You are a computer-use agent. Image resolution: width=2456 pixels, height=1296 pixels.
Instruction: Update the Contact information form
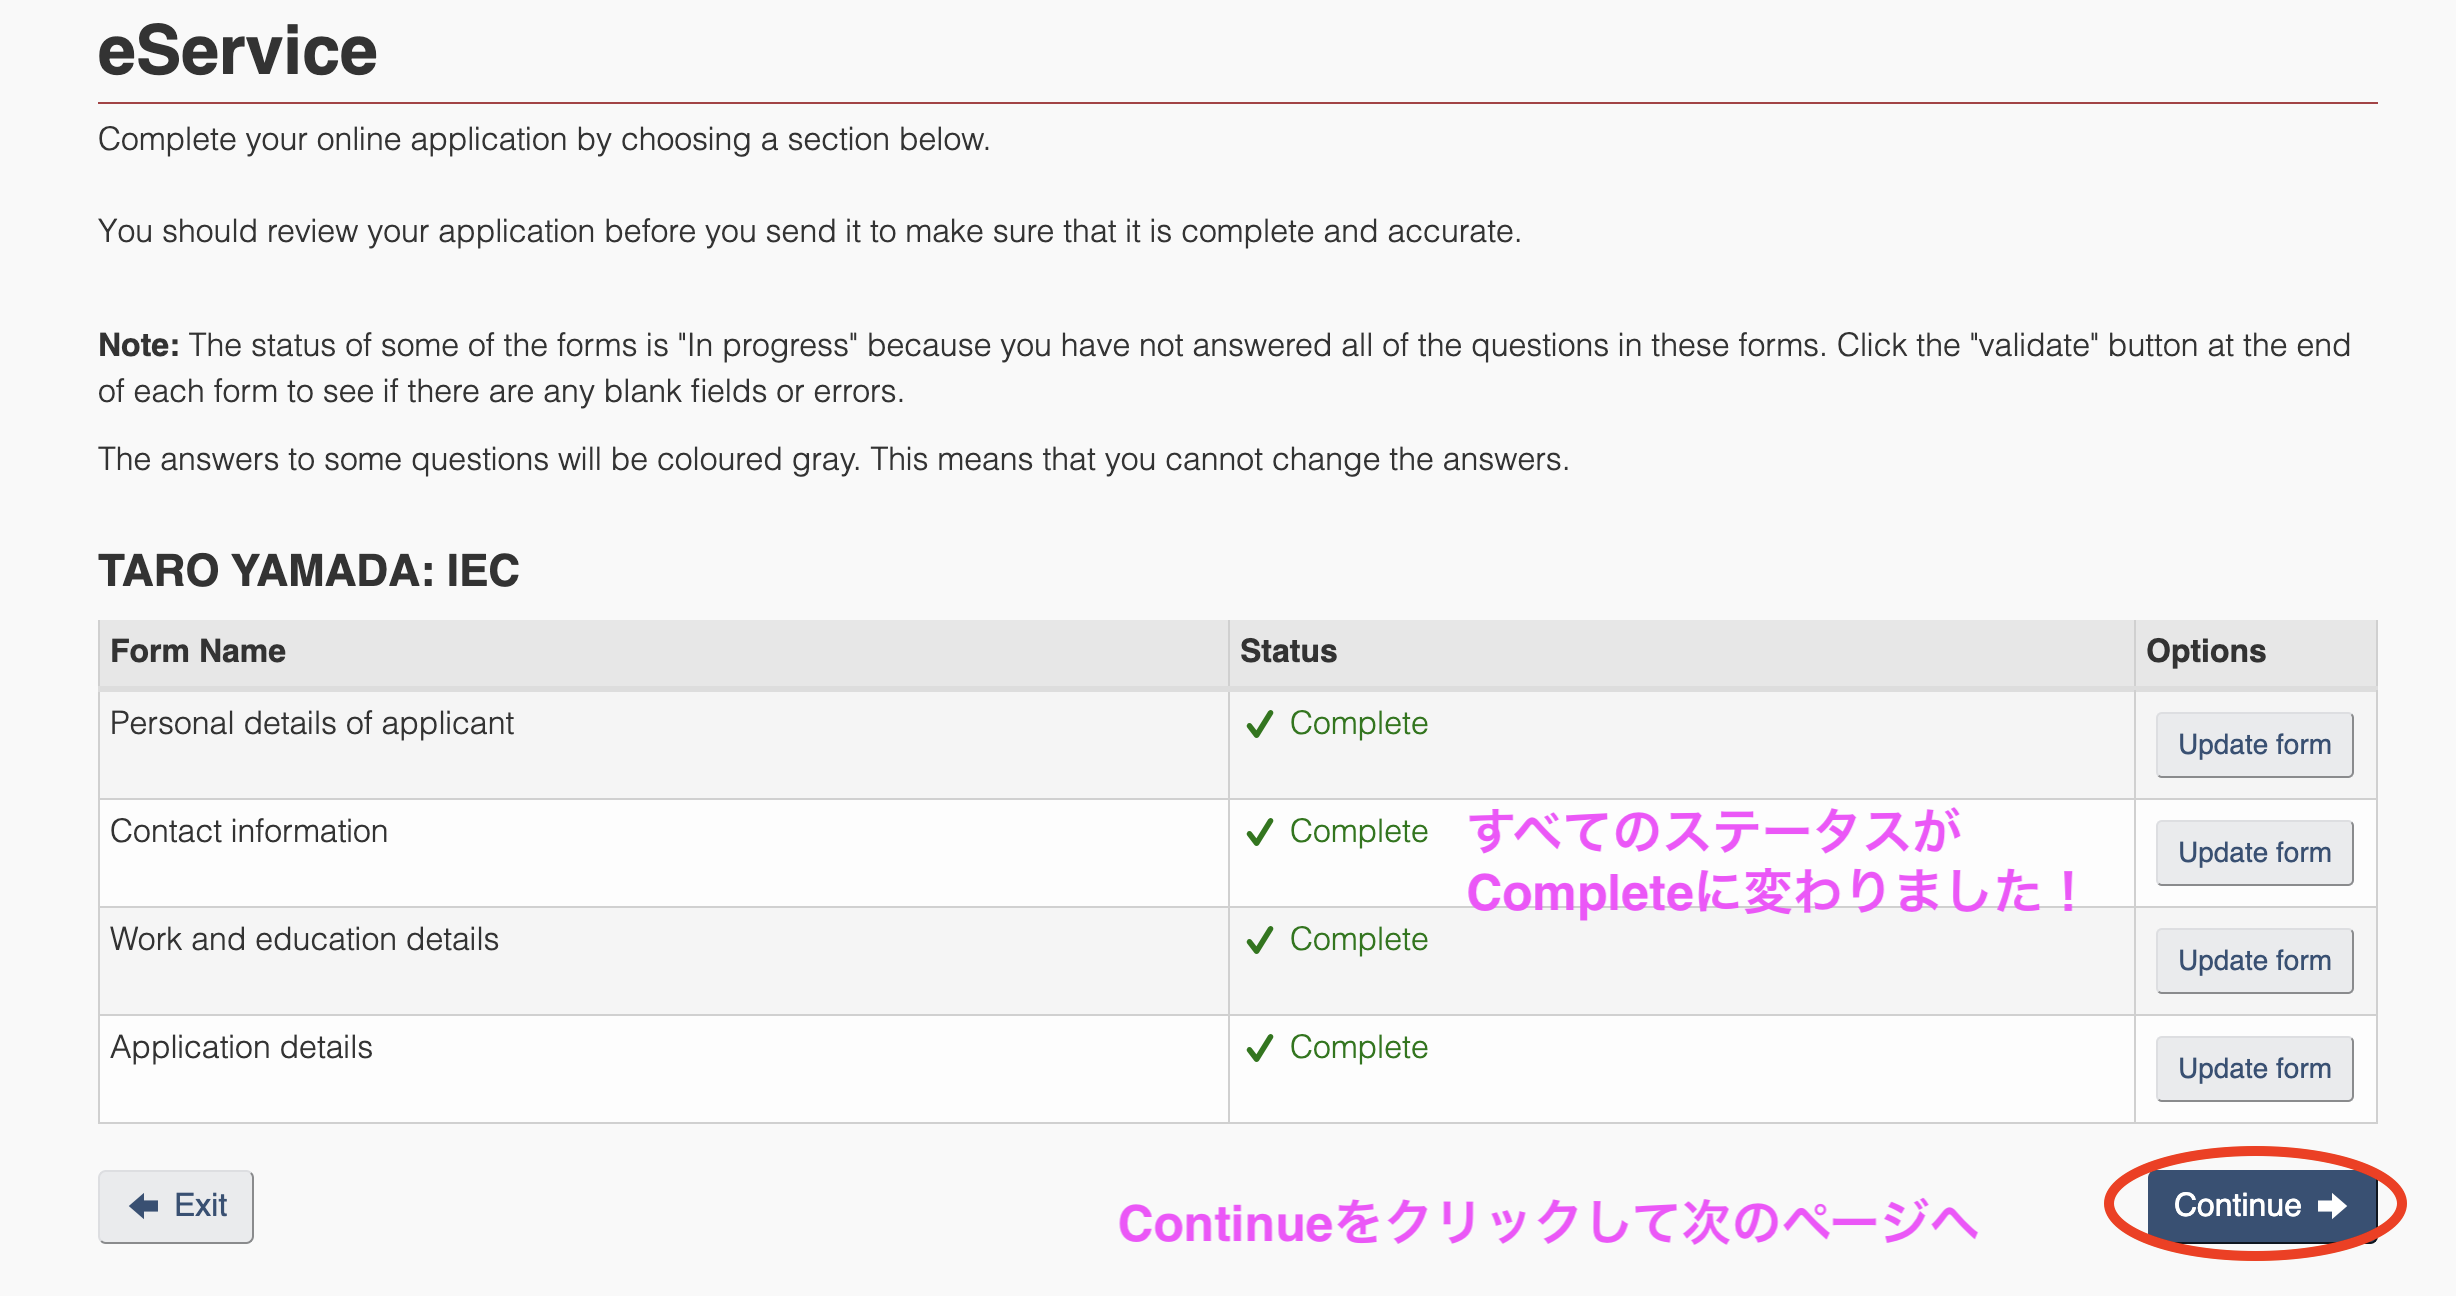click(2254, 853)
